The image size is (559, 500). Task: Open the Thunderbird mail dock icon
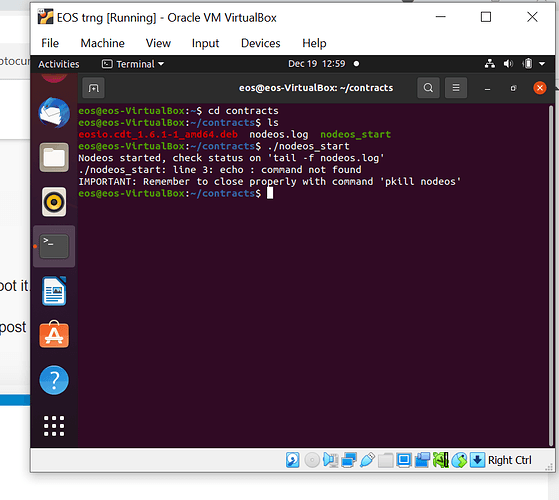[x=54, y=113]
